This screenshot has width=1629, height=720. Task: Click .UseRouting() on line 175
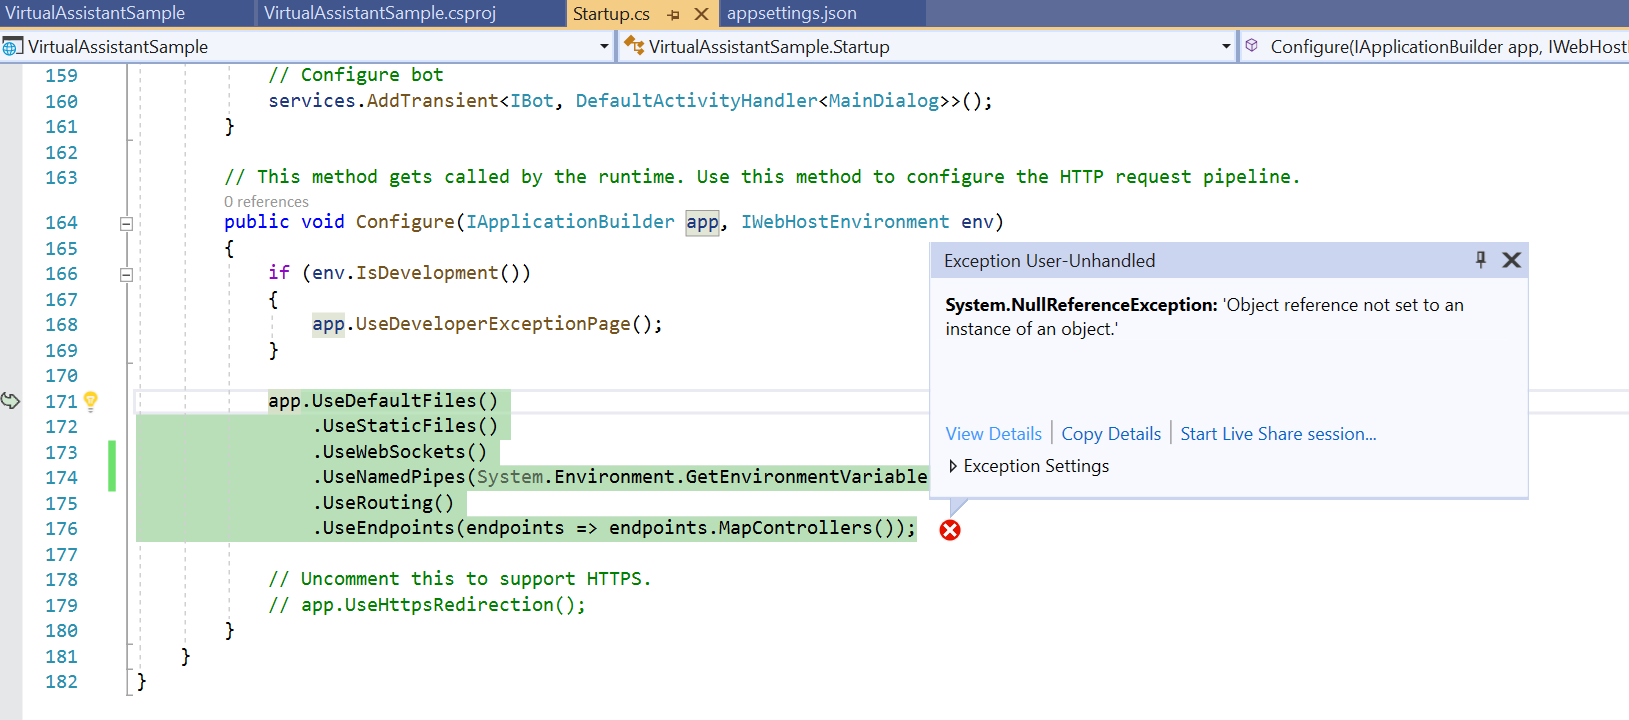[383, 503]
